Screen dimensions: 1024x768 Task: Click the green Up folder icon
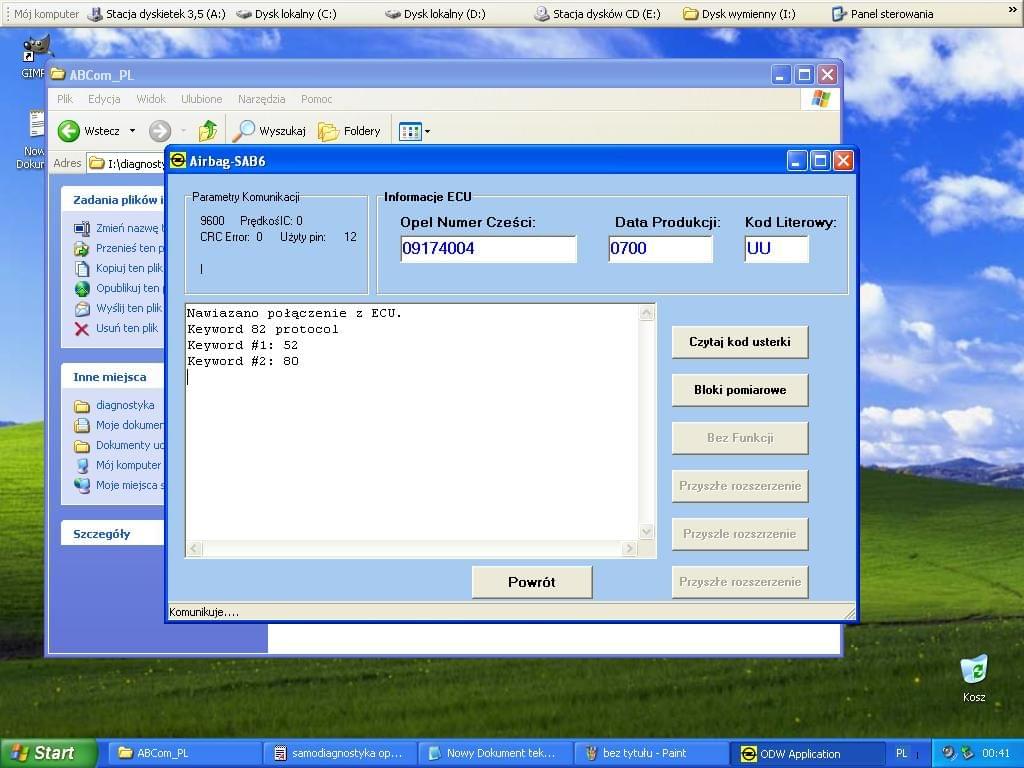208,131
